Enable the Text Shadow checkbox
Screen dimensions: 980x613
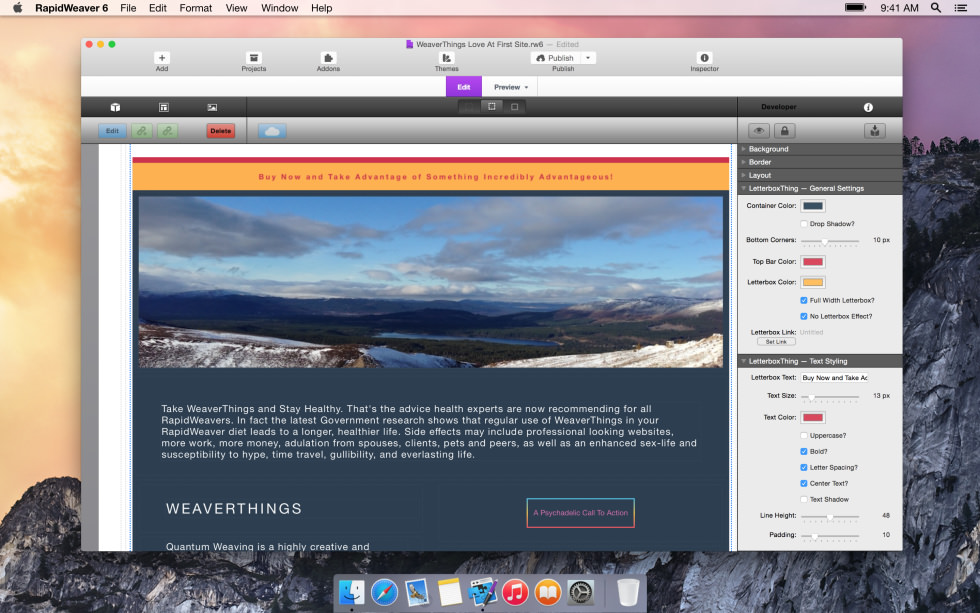click(804, 499)
